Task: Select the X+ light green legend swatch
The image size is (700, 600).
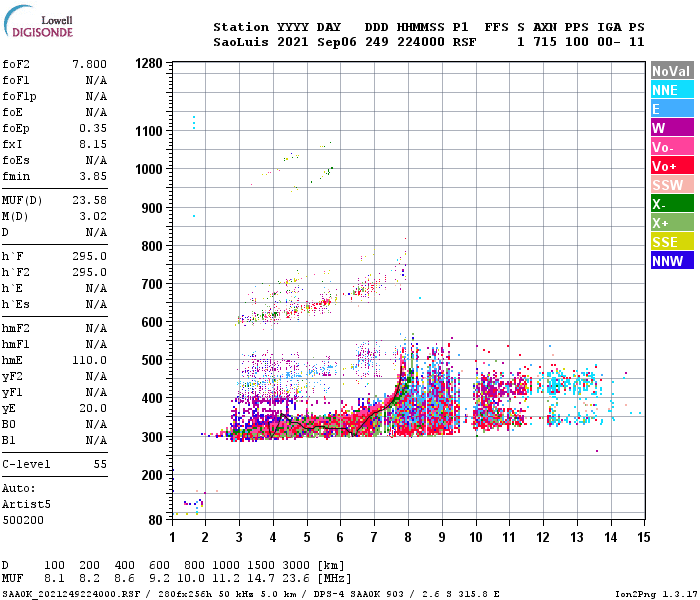Action: click(x=672, y=223)
